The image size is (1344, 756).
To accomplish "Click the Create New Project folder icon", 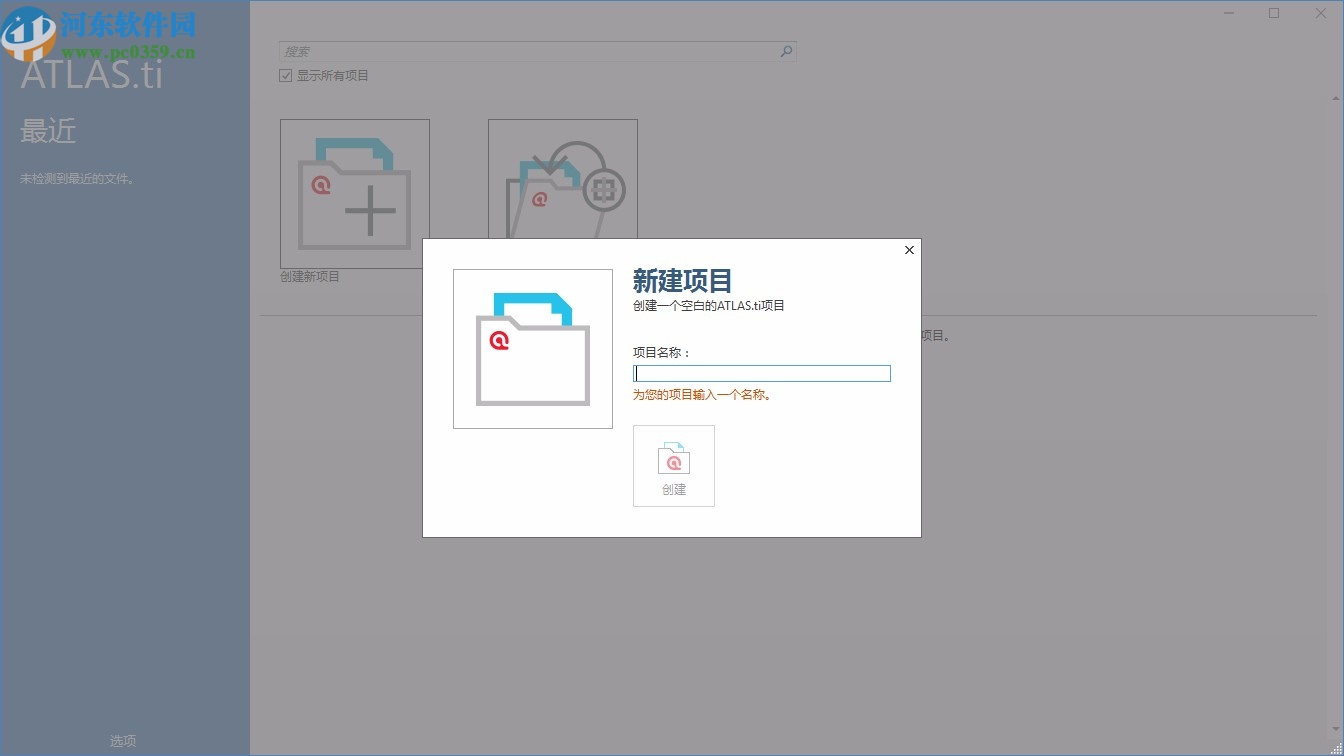I will (355, 194).
